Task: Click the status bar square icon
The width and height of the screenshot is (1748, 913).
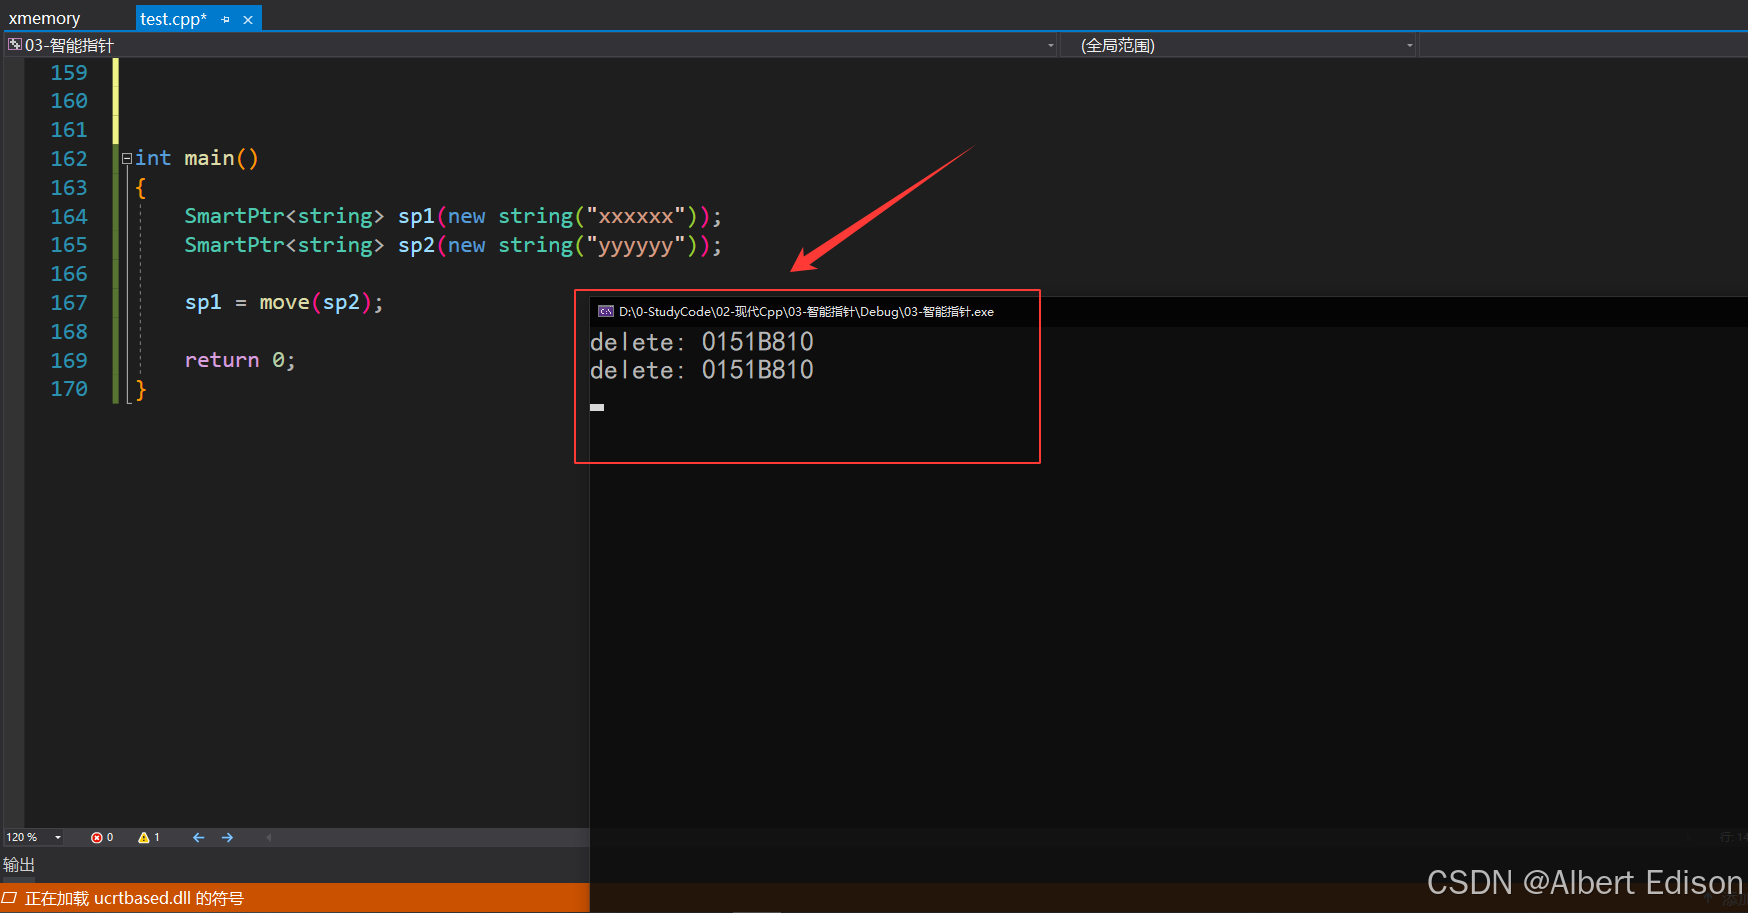Action: [x=9, y=898]
